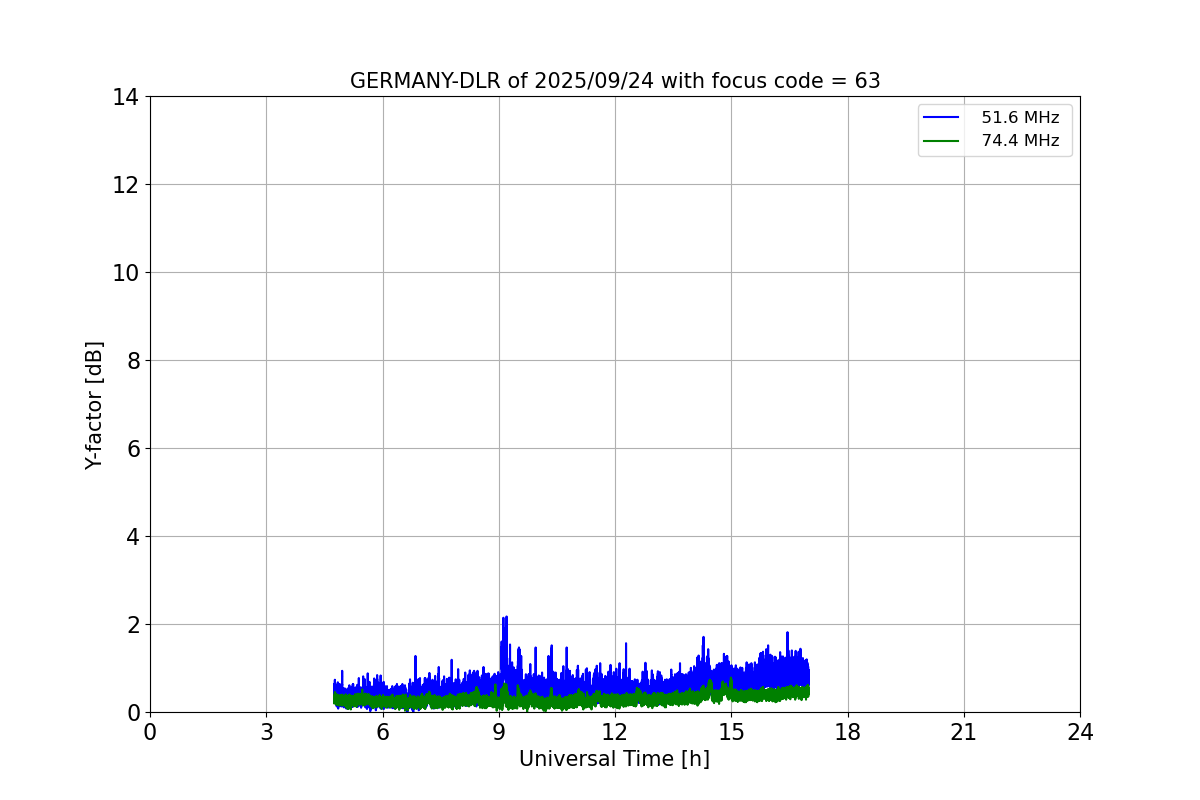Click x-axis tick label 15
The width and height of the screenshot is (1200, 800).
[x=731, y=732]
